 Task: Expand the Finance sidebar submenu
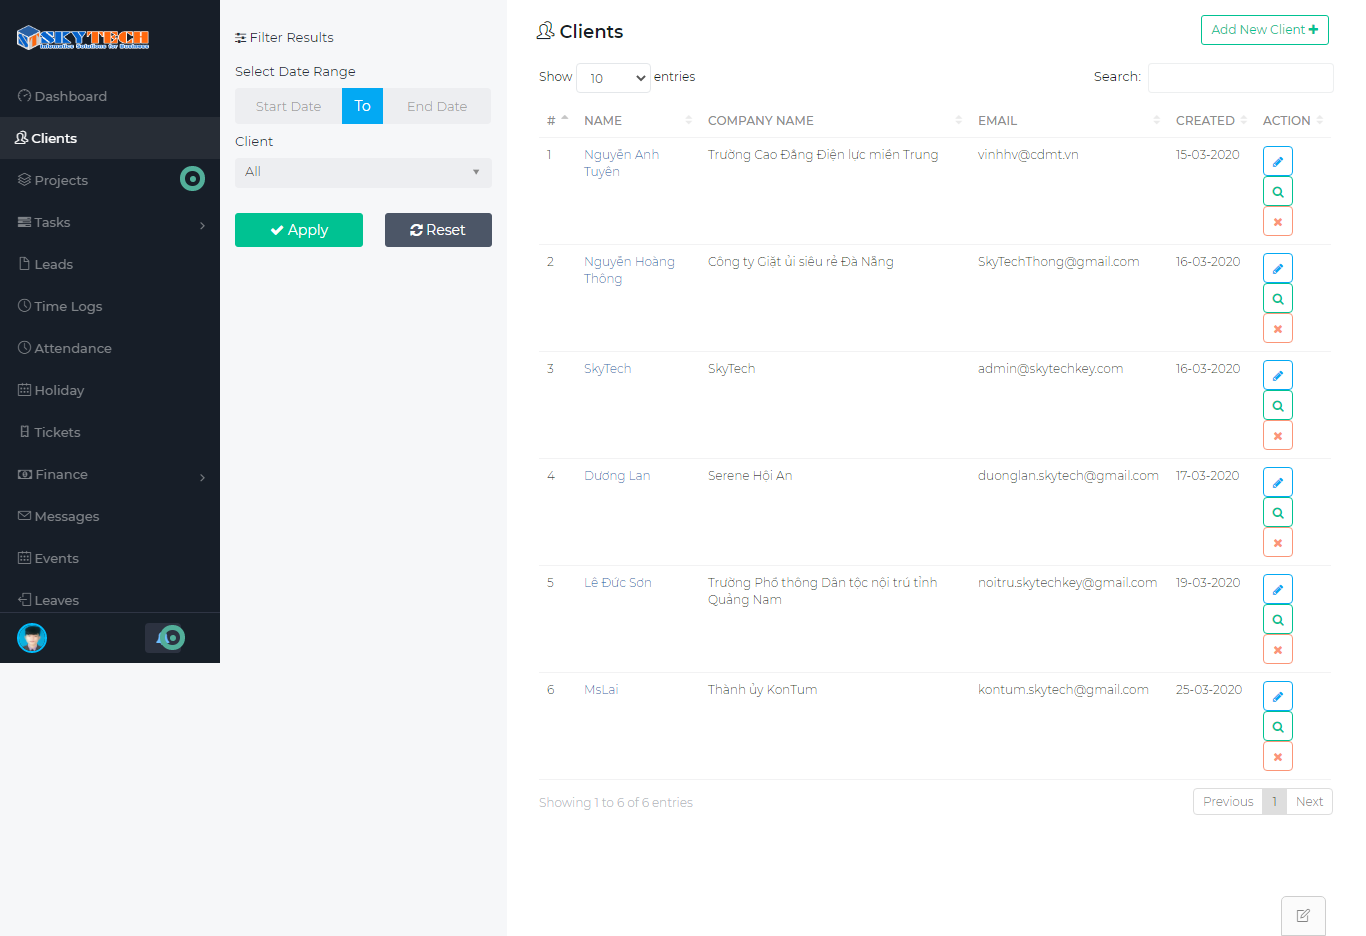point(60,474)
